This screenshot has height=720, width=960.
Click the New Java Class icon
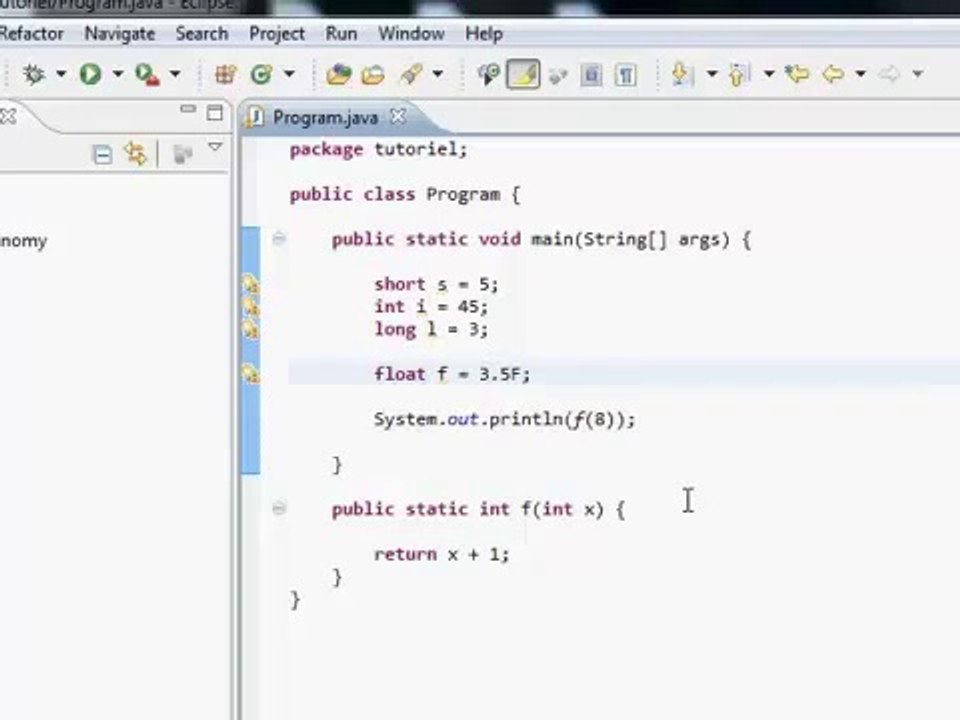261,74
